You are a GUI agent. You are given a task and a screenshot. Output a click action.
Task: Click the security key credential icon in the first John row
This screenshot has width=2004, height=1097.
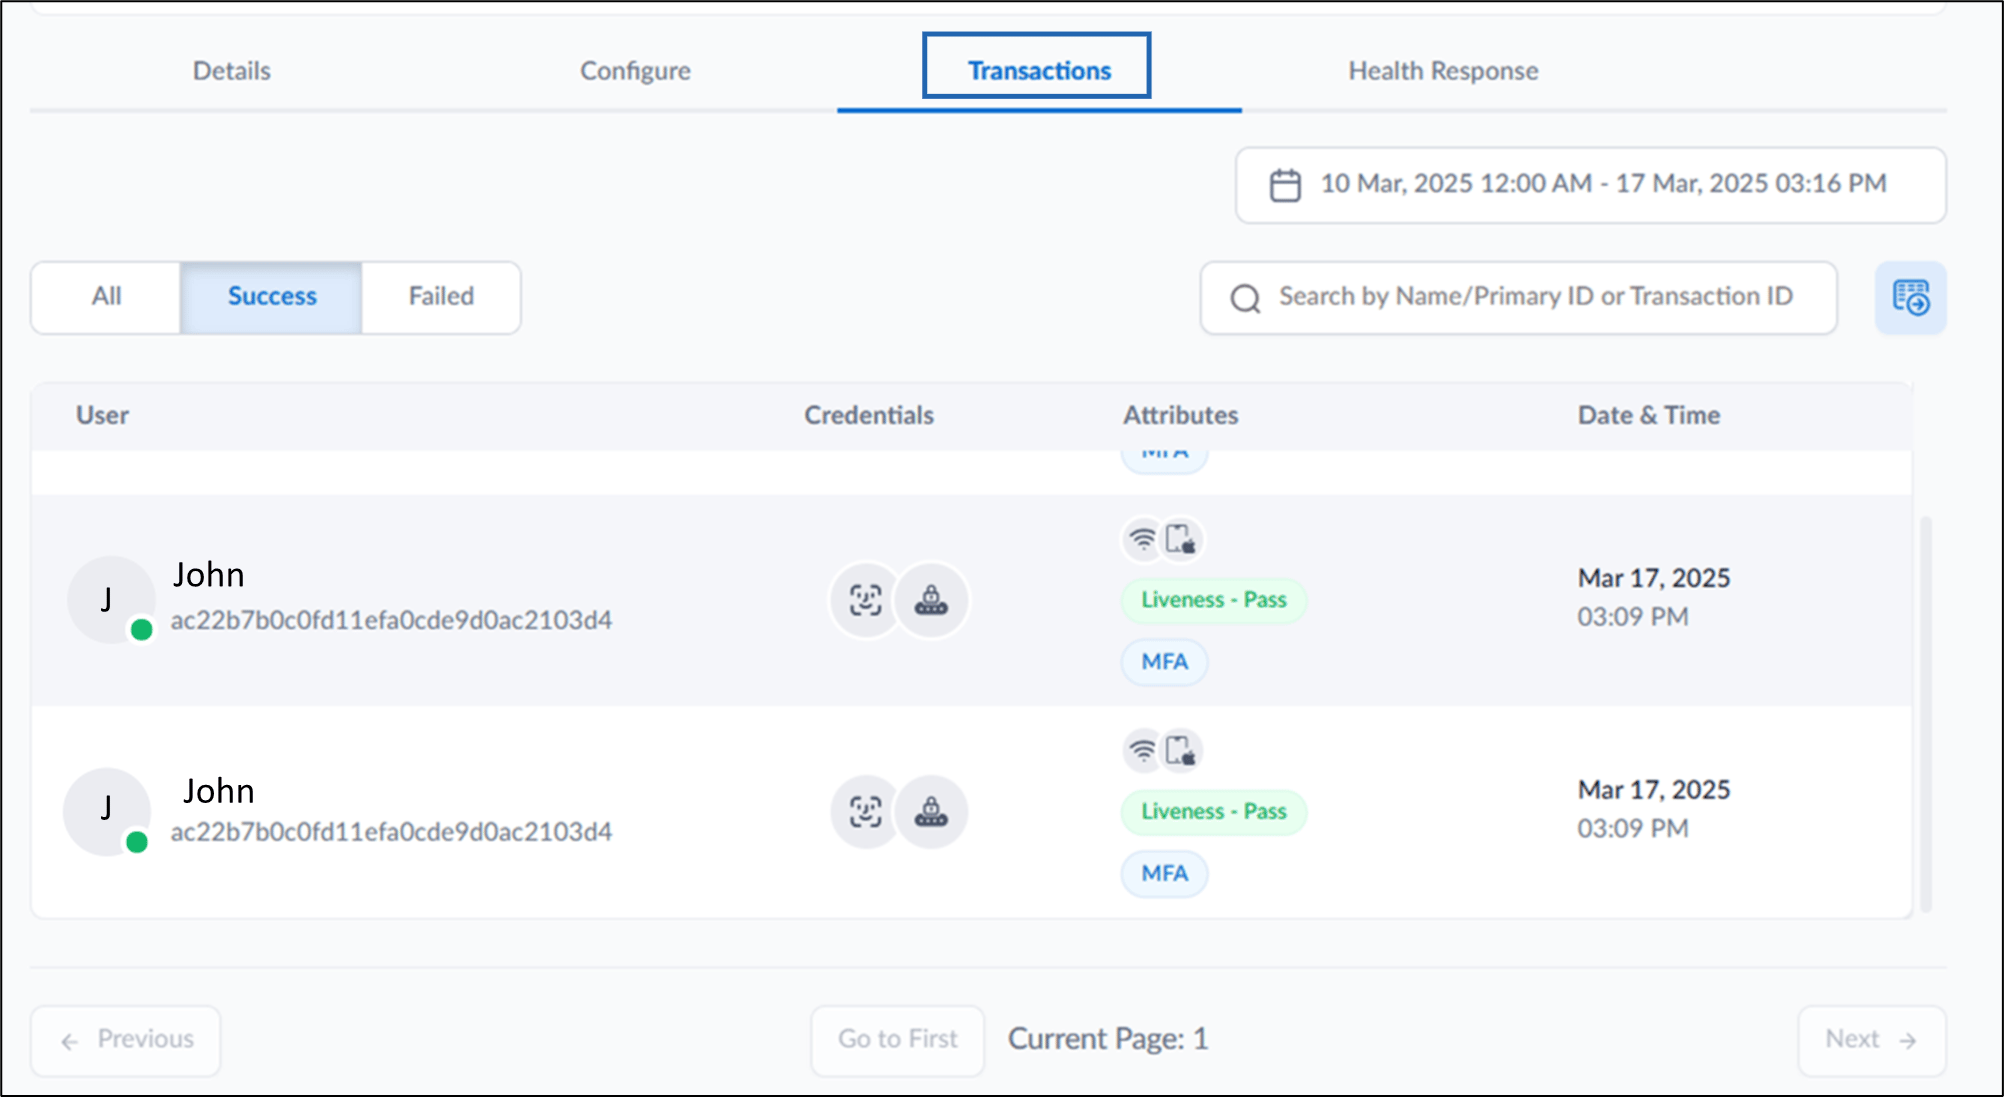pos(931,600)
